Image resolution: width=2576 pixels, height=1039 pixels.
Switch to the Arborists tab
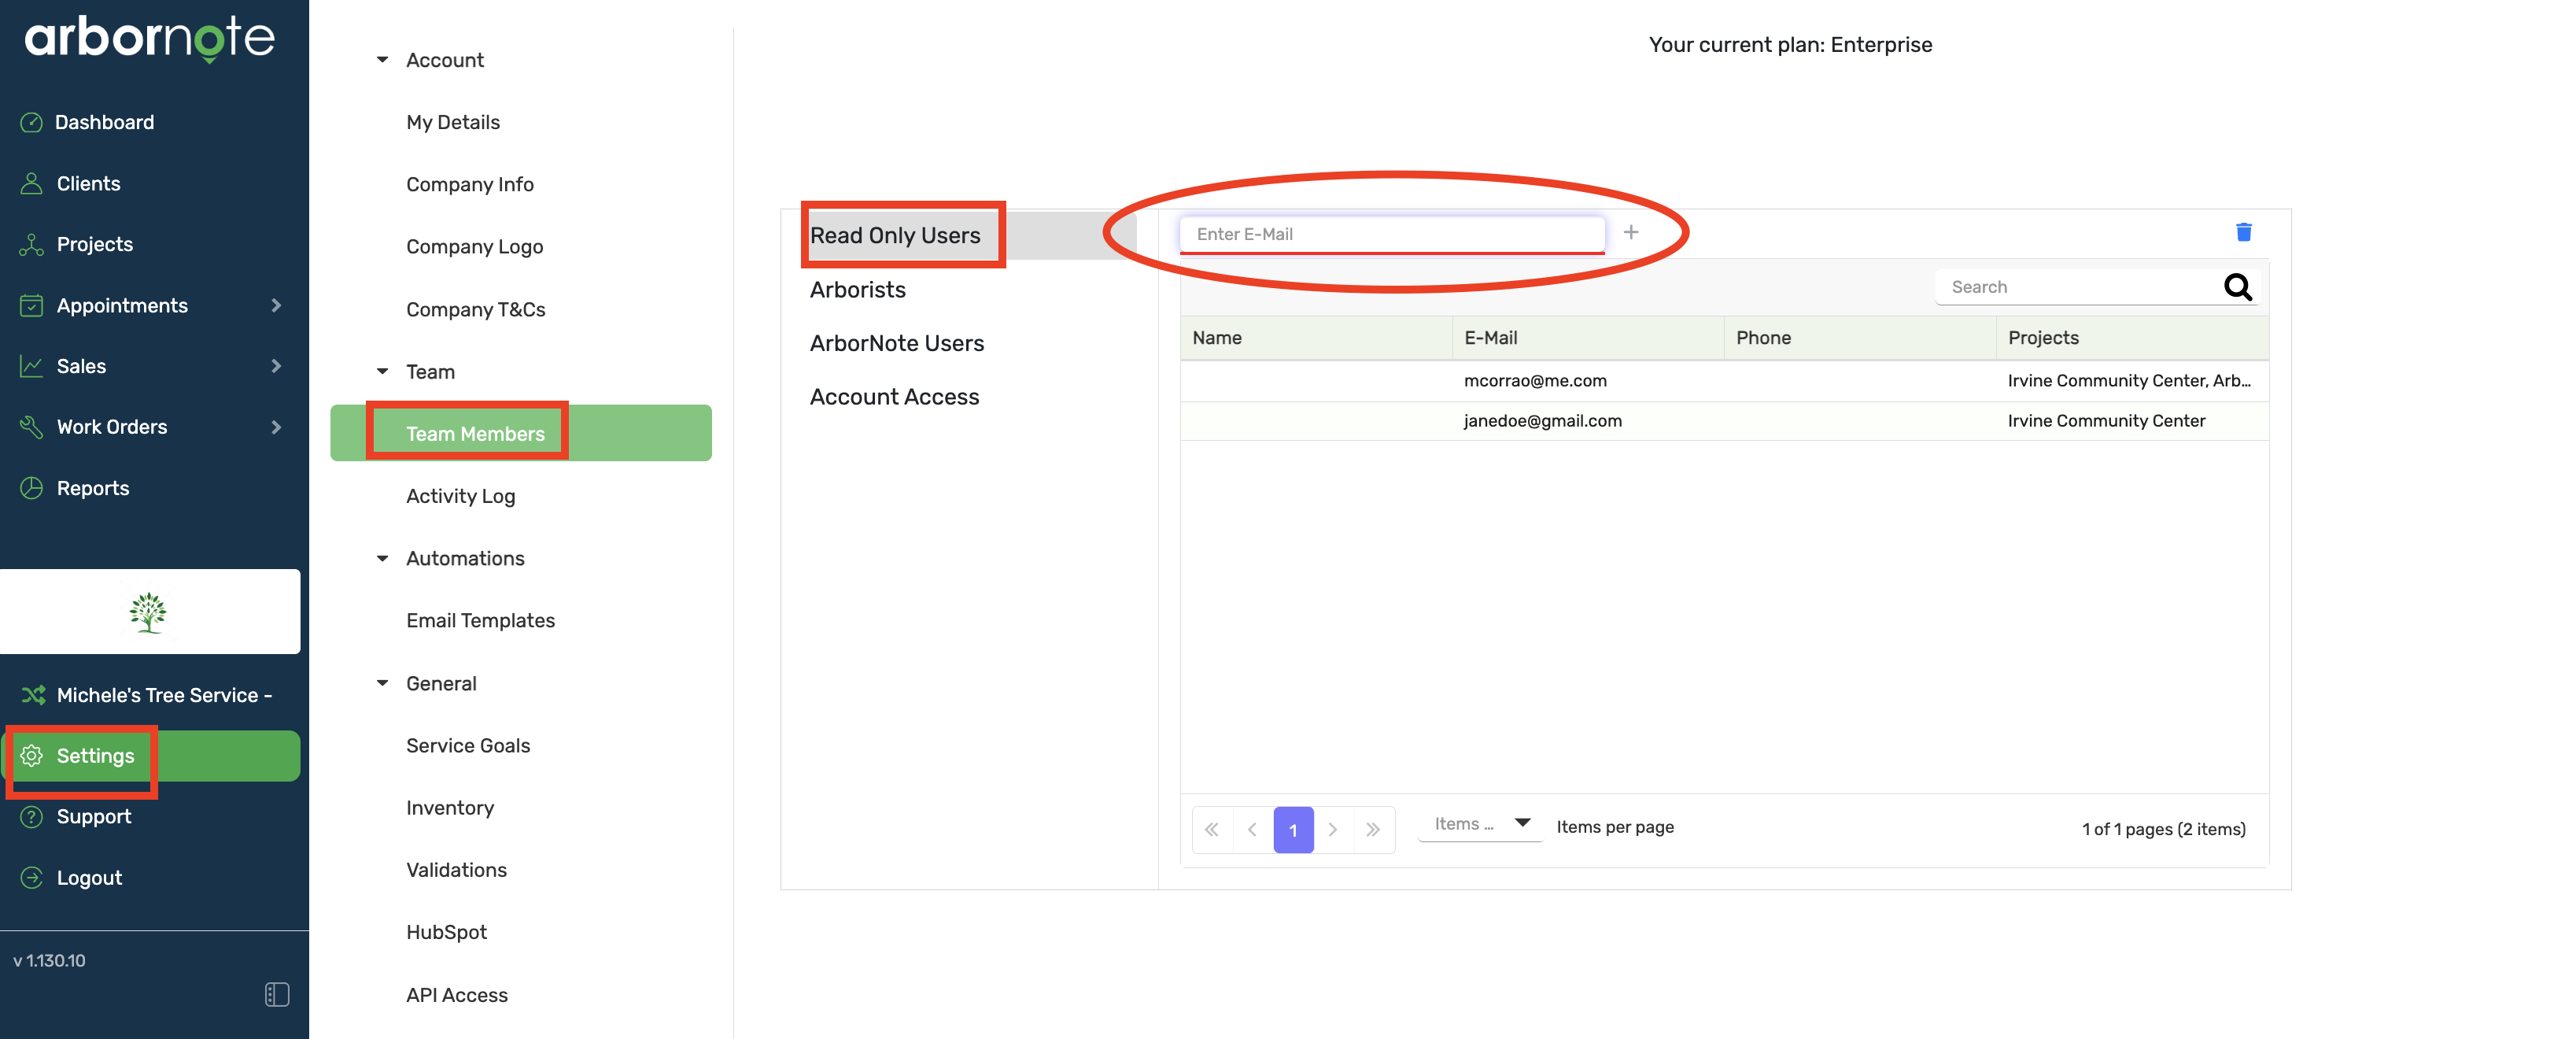click(857, 289)
